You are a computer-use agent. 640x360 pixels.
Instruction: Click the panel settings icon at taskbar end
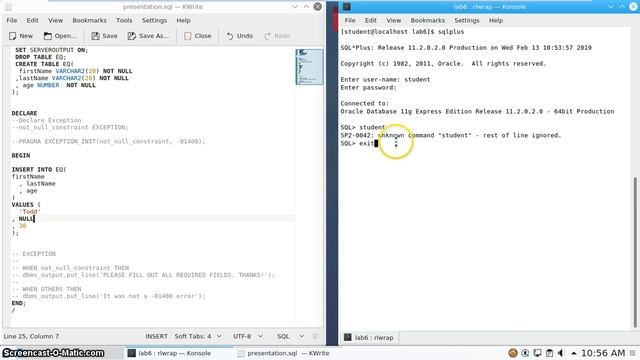632,353
